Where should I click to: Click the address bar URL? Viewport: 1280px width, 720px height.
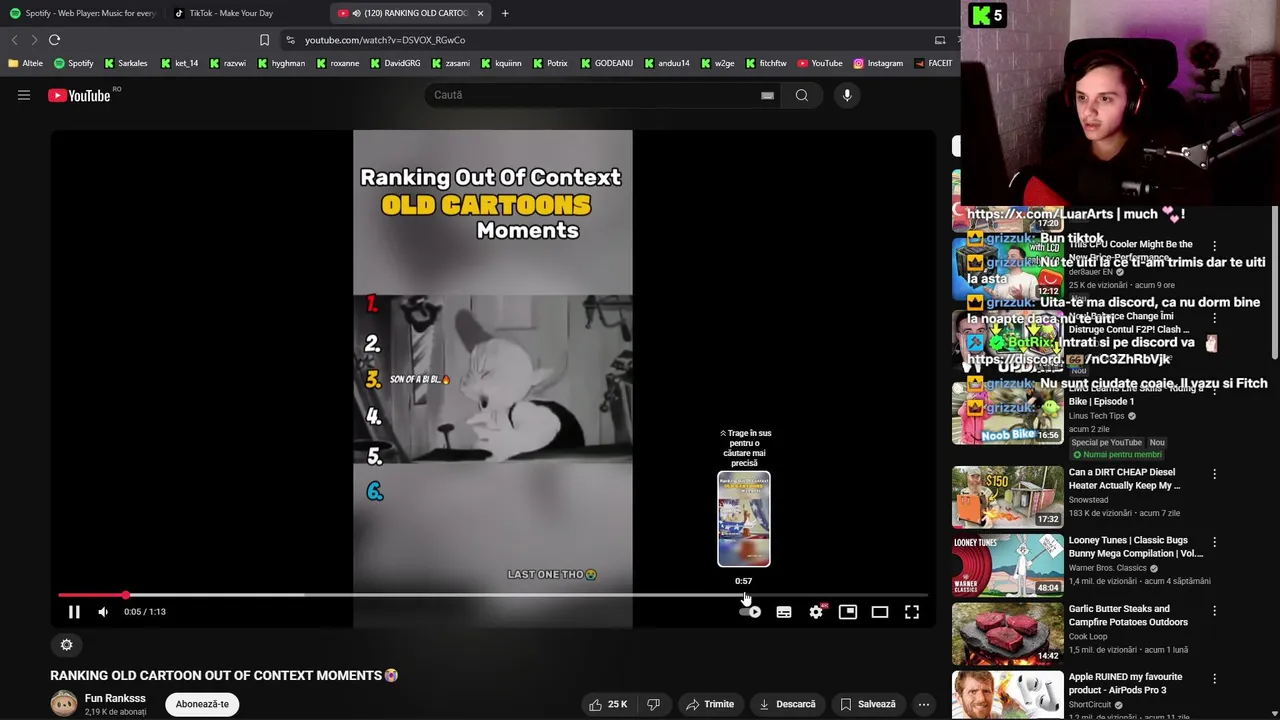(385, 40)
